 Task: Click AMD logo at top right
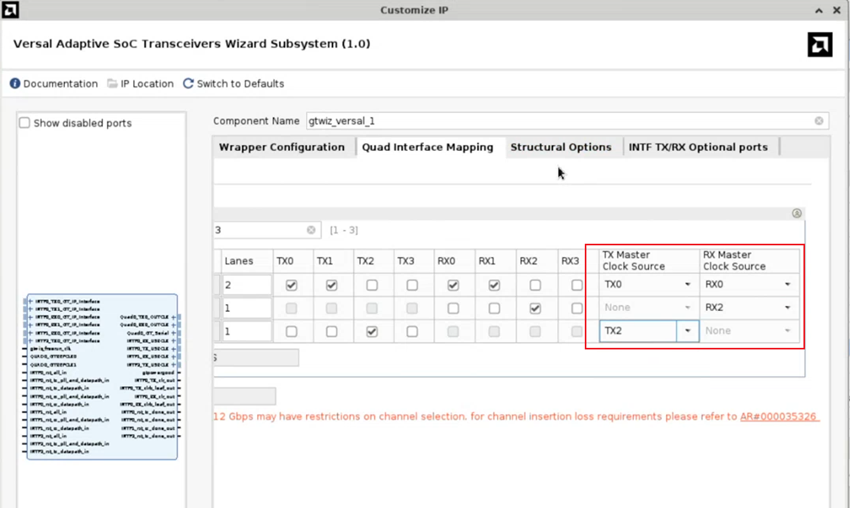coord(820,44)
